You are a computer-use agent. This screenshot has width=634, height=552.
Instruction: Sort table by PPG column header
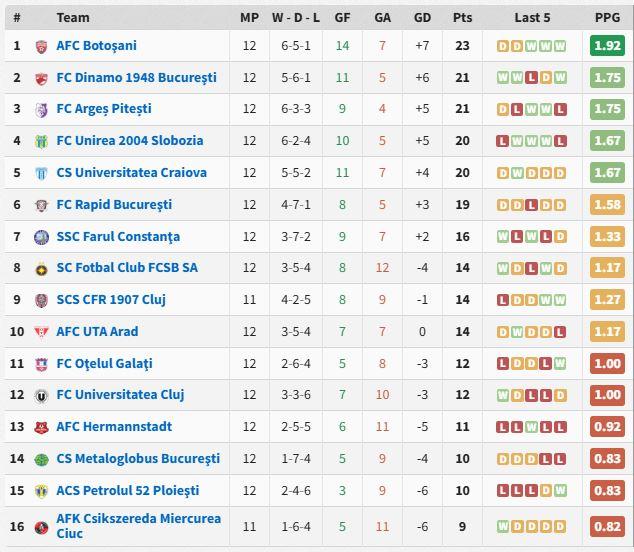(x=607, y=17)
